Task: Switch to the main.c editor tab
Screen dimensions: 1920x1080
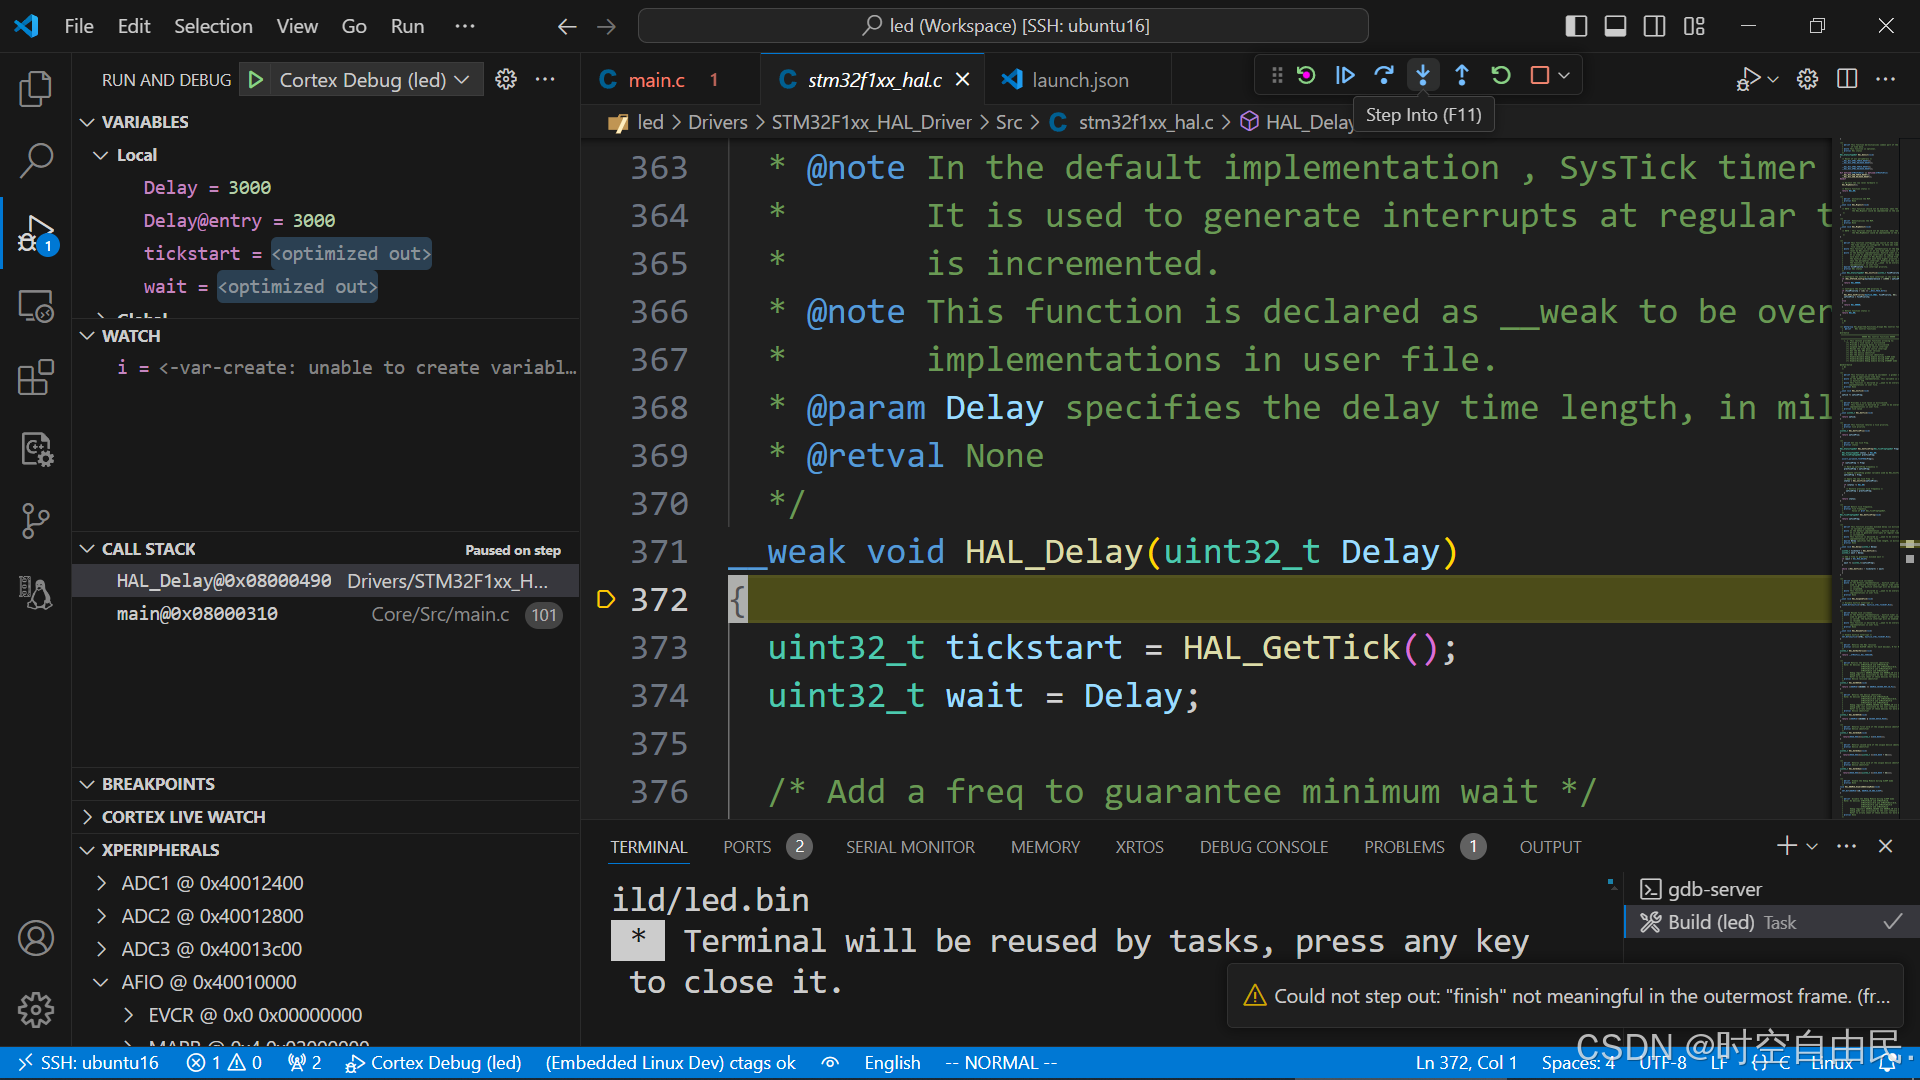Action: 656,80
